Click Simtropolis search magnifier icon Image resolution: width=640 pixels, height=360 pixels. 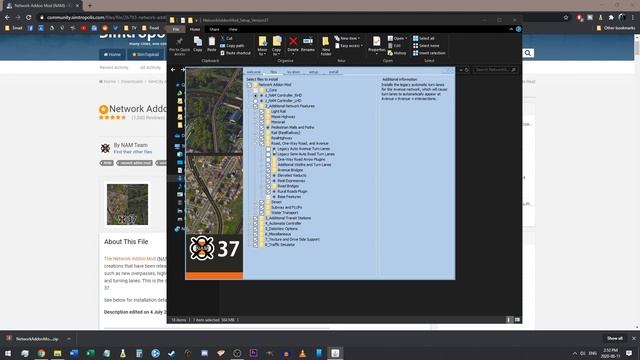click(x=528, y=53)
